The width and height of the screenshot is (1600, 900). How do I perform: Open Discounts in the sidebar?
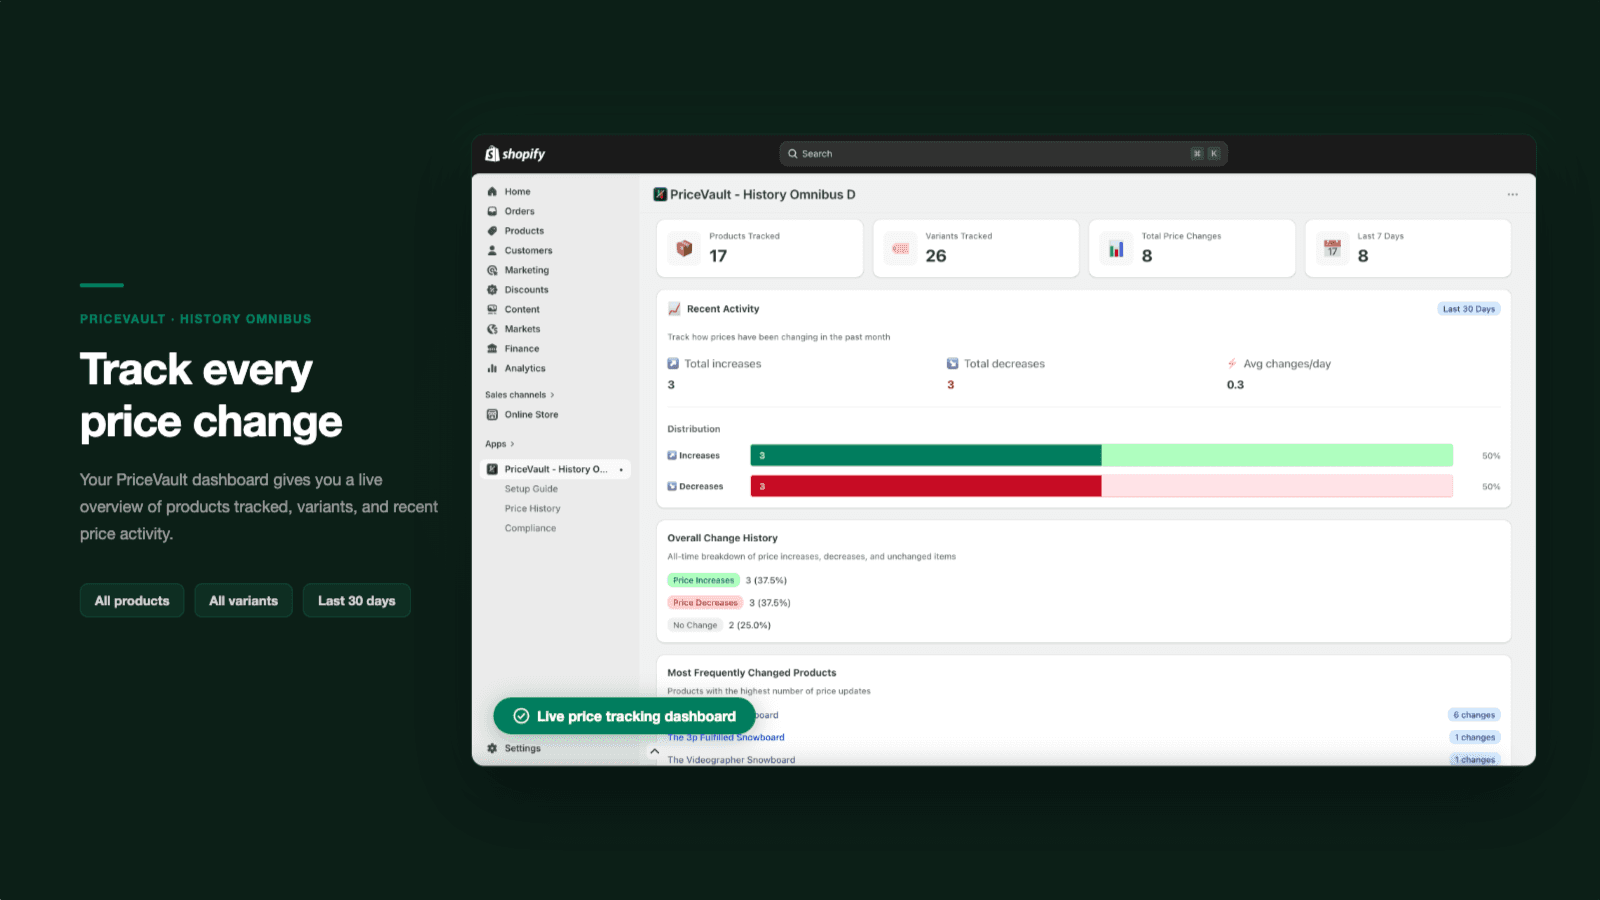[526, 290]
